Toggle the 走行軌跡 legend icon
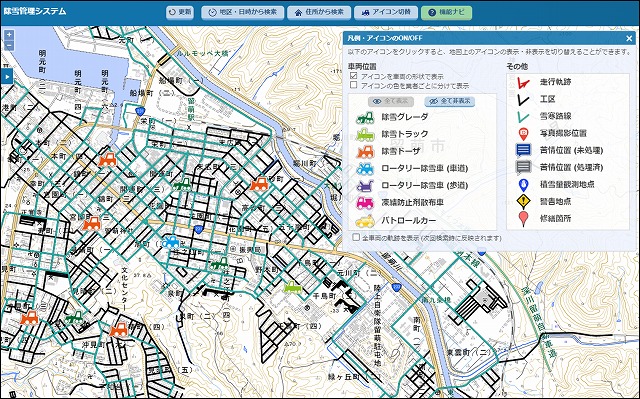Viewport: 640px width, 399px height. click(523, 82)
